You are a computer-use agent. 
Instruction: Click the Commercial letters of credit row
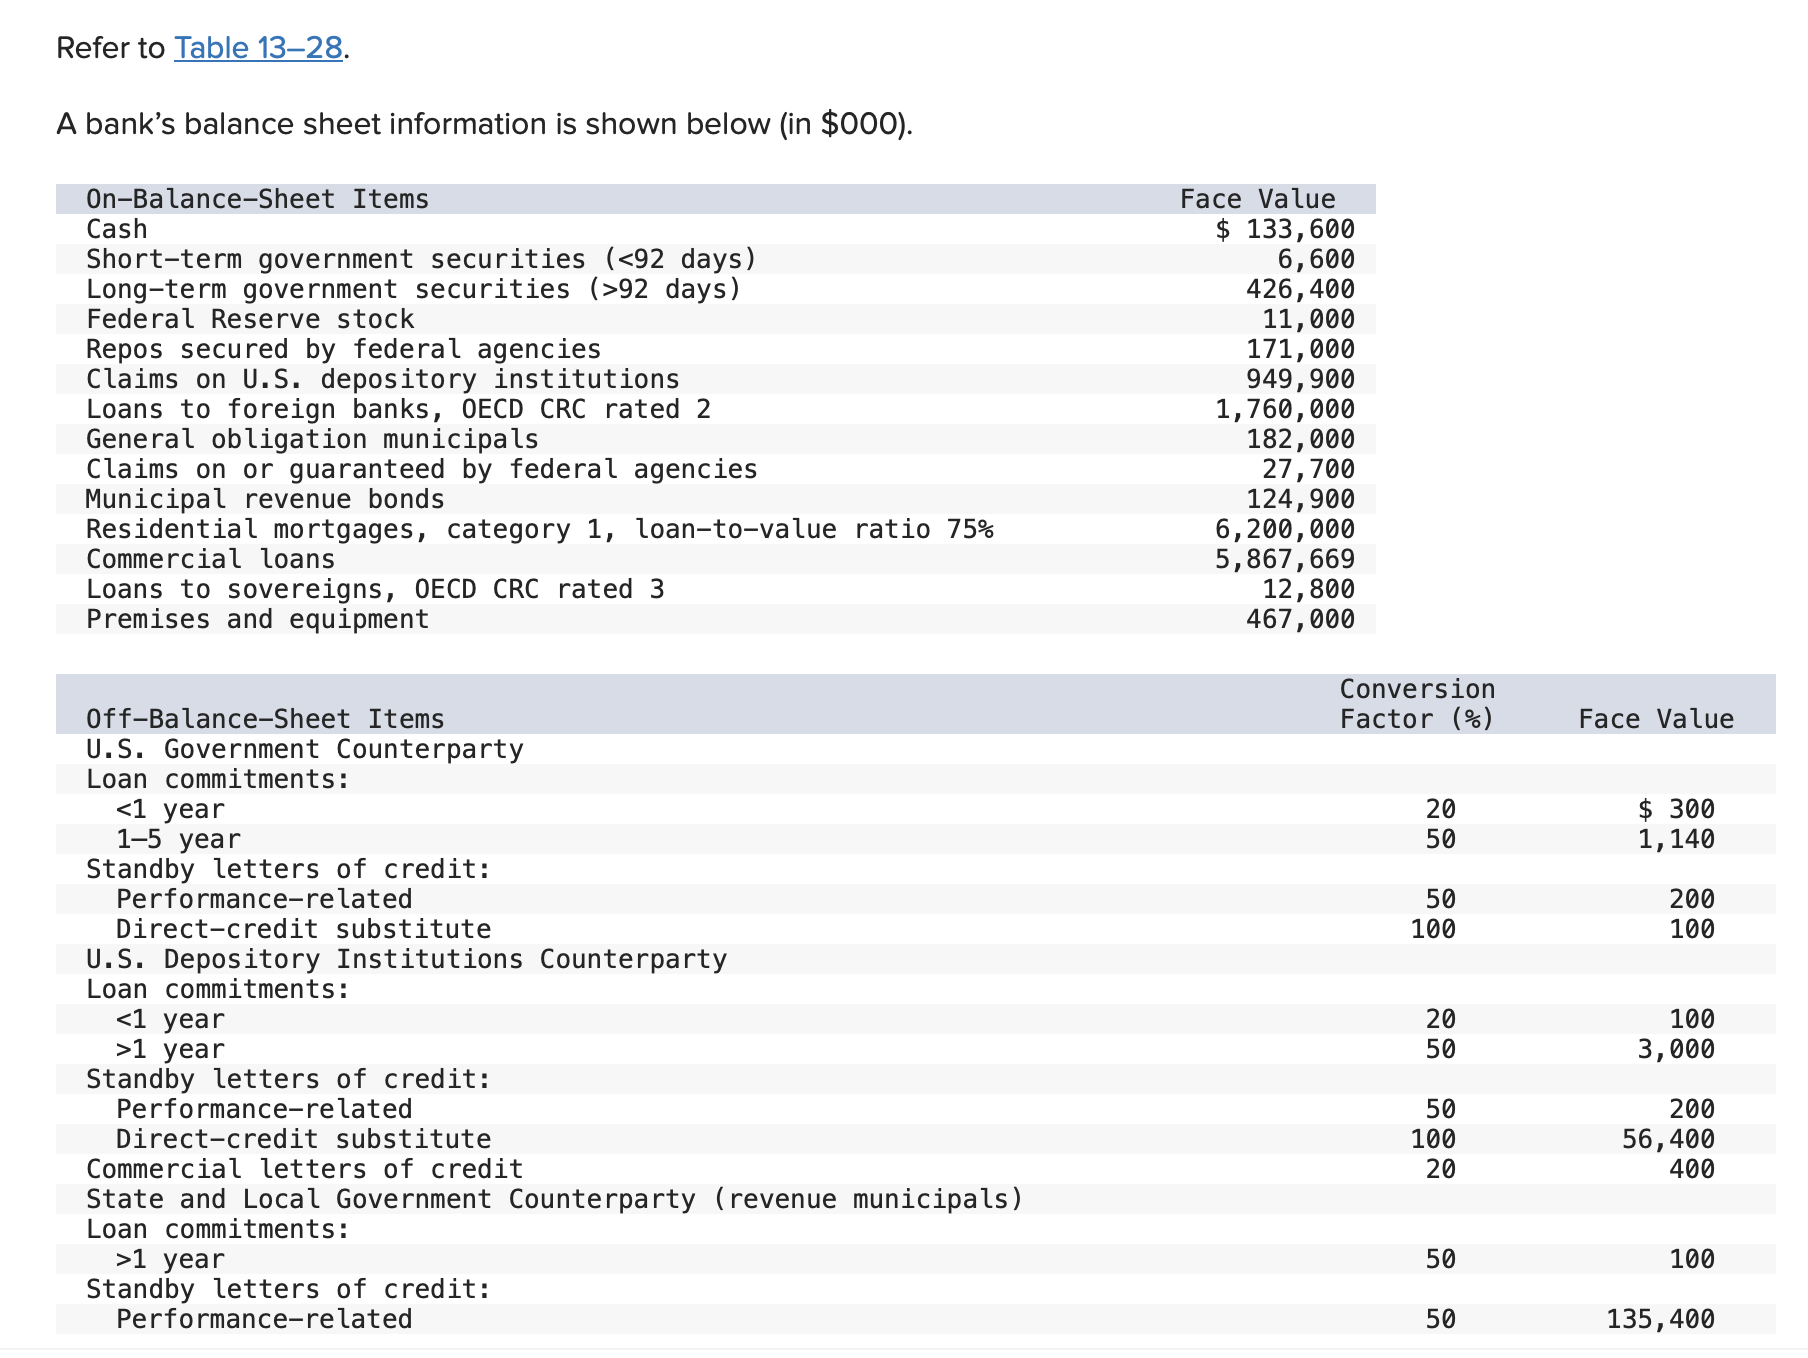click(x=302, y=1167)
